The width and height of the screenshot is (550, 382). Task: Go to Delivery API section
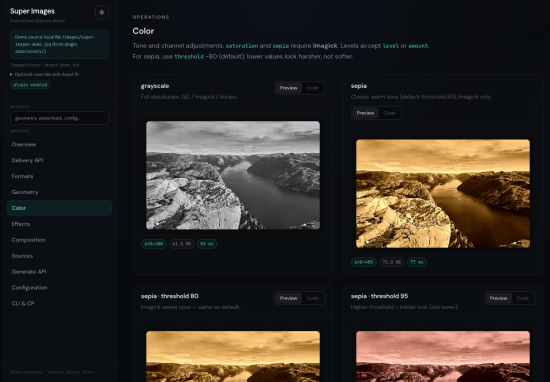[x=59, y=160]
